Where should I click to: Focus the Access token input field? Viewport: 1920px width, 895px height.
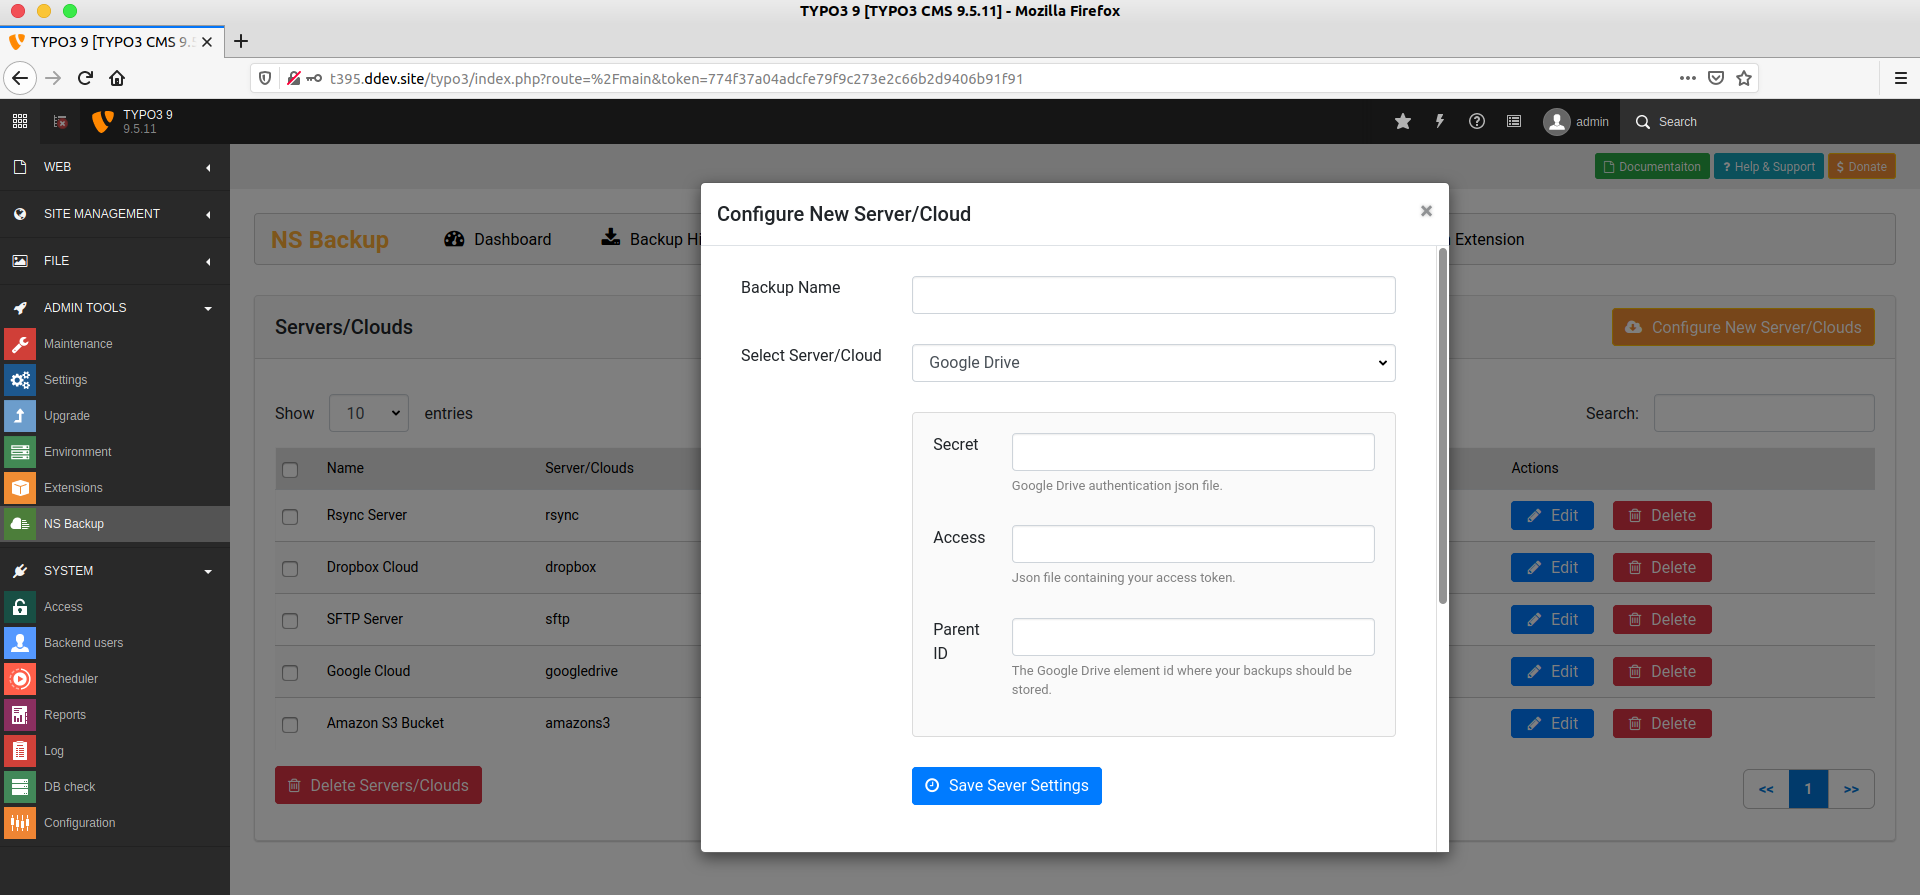(1193, 544)
